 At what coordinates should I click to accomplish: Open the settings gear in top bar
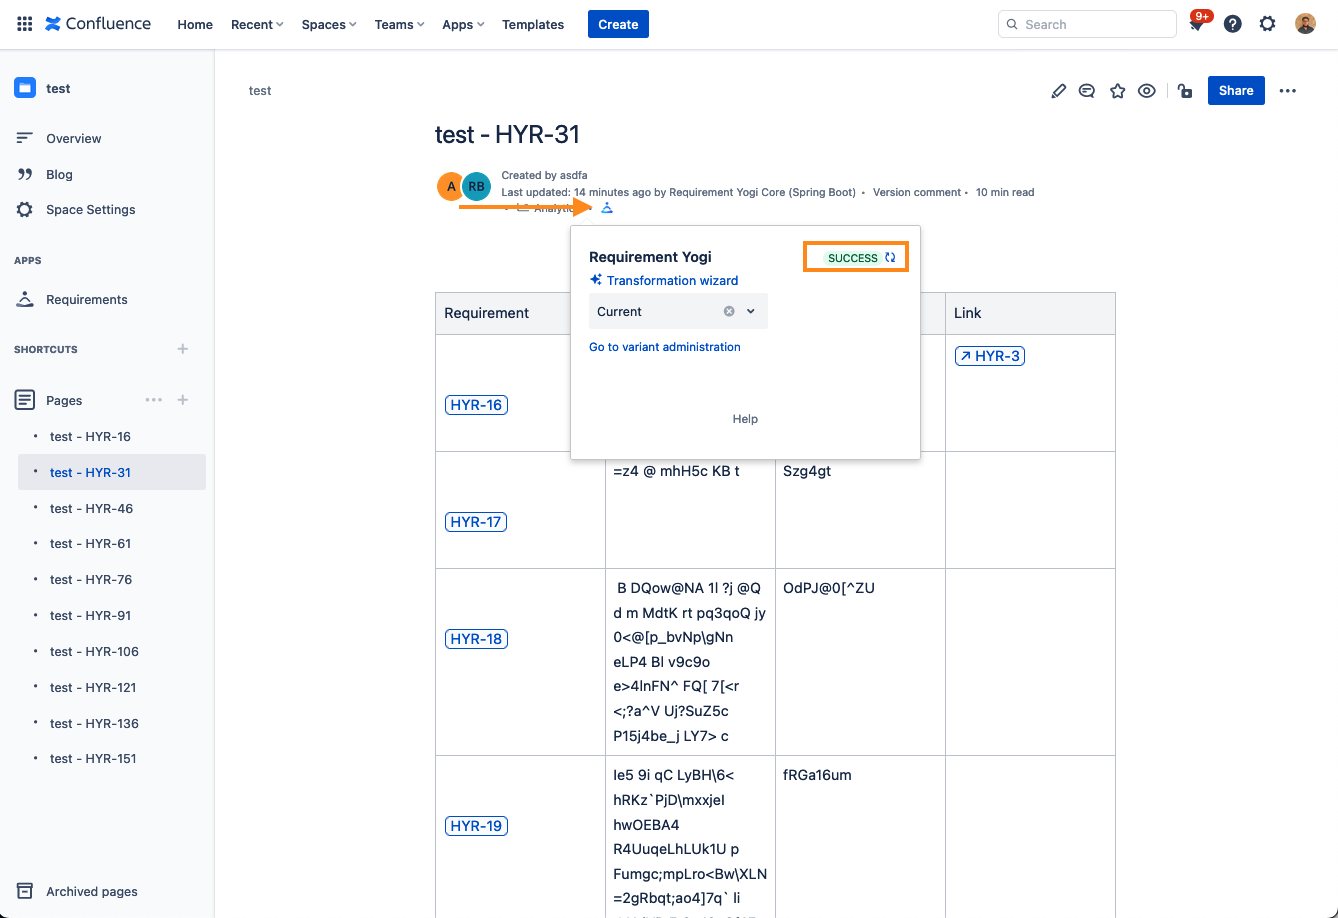coord(1268,24)
